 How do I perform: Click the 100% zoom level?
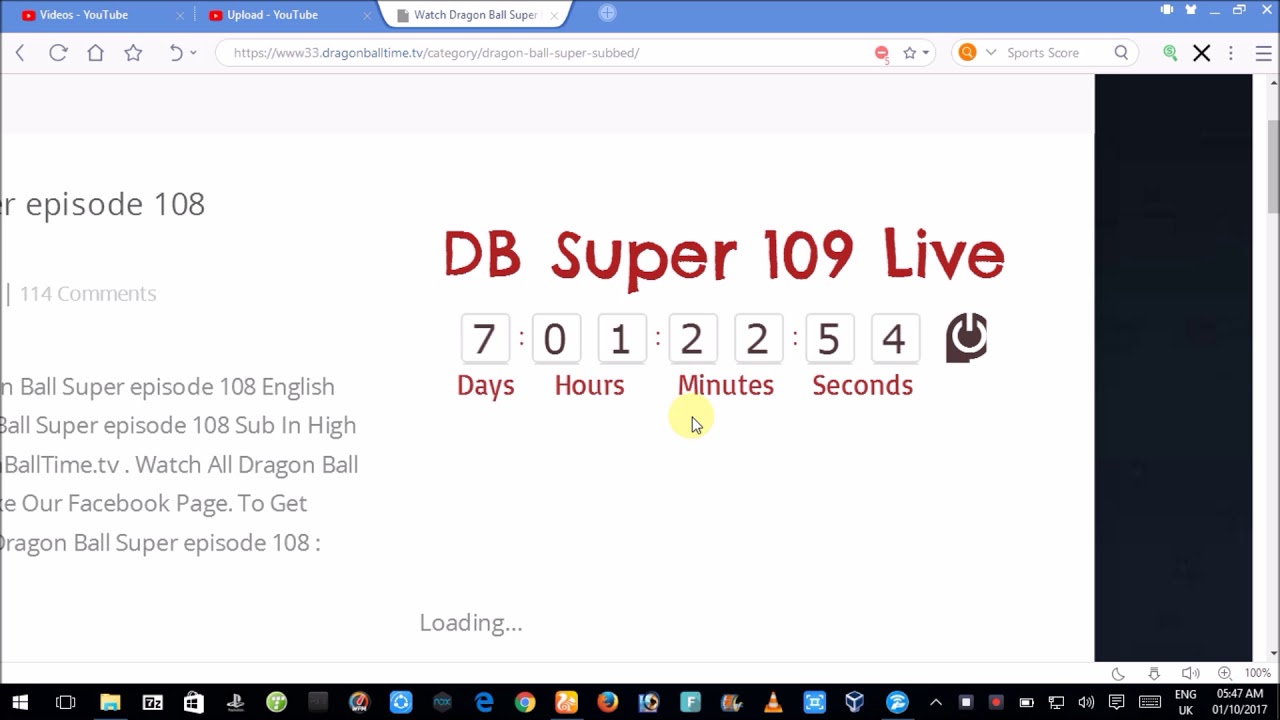(x=1257, y=674)
